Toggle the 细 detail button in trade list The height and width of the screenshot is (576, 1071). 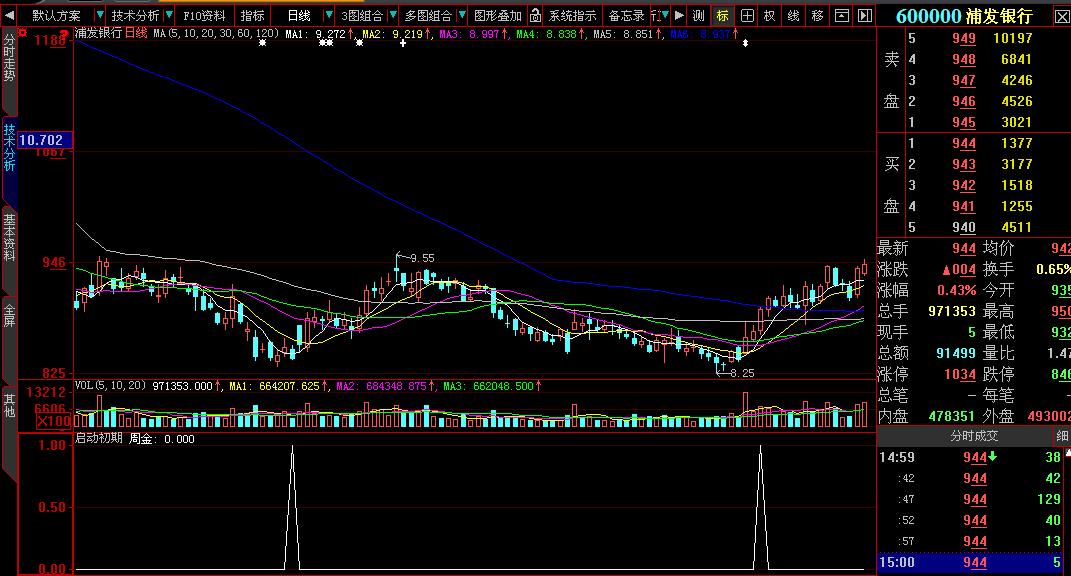1061,436
